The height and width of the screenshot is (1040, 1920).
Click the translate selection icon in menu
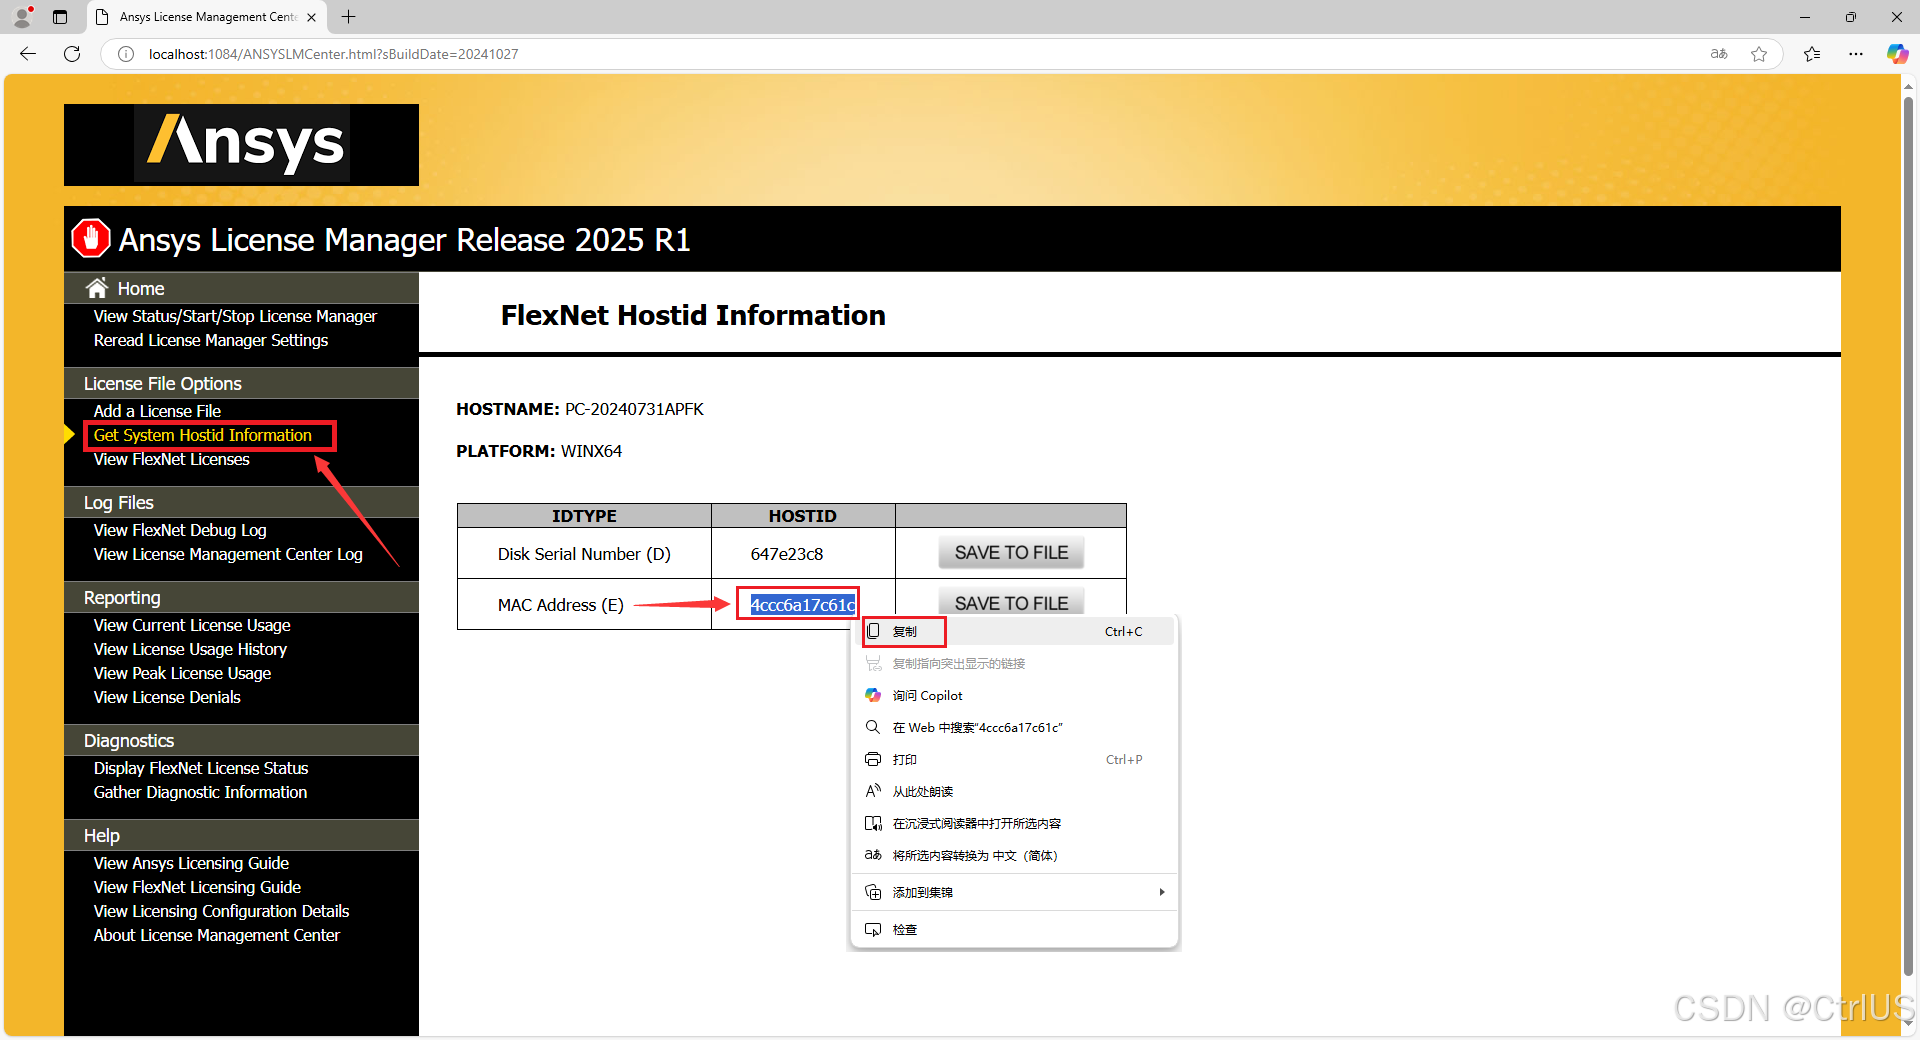point(873,855)
